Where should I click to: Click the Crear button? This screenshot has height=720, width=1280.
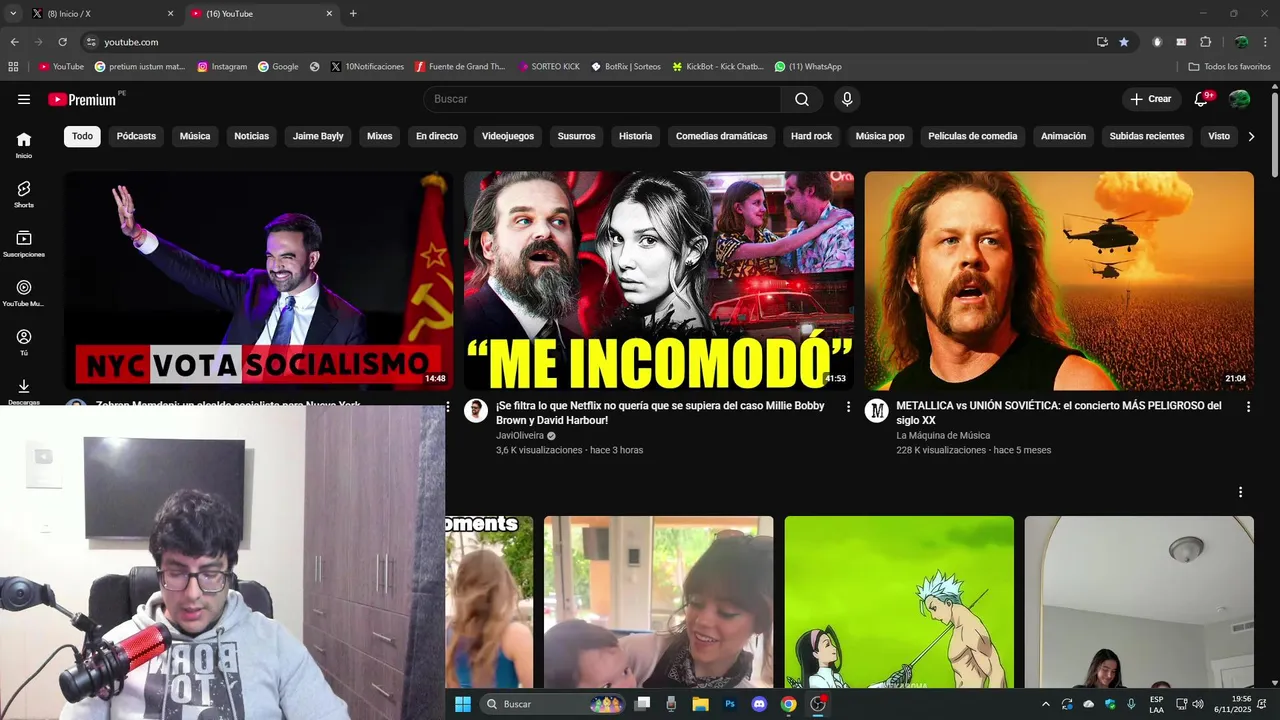(1151, 99)
